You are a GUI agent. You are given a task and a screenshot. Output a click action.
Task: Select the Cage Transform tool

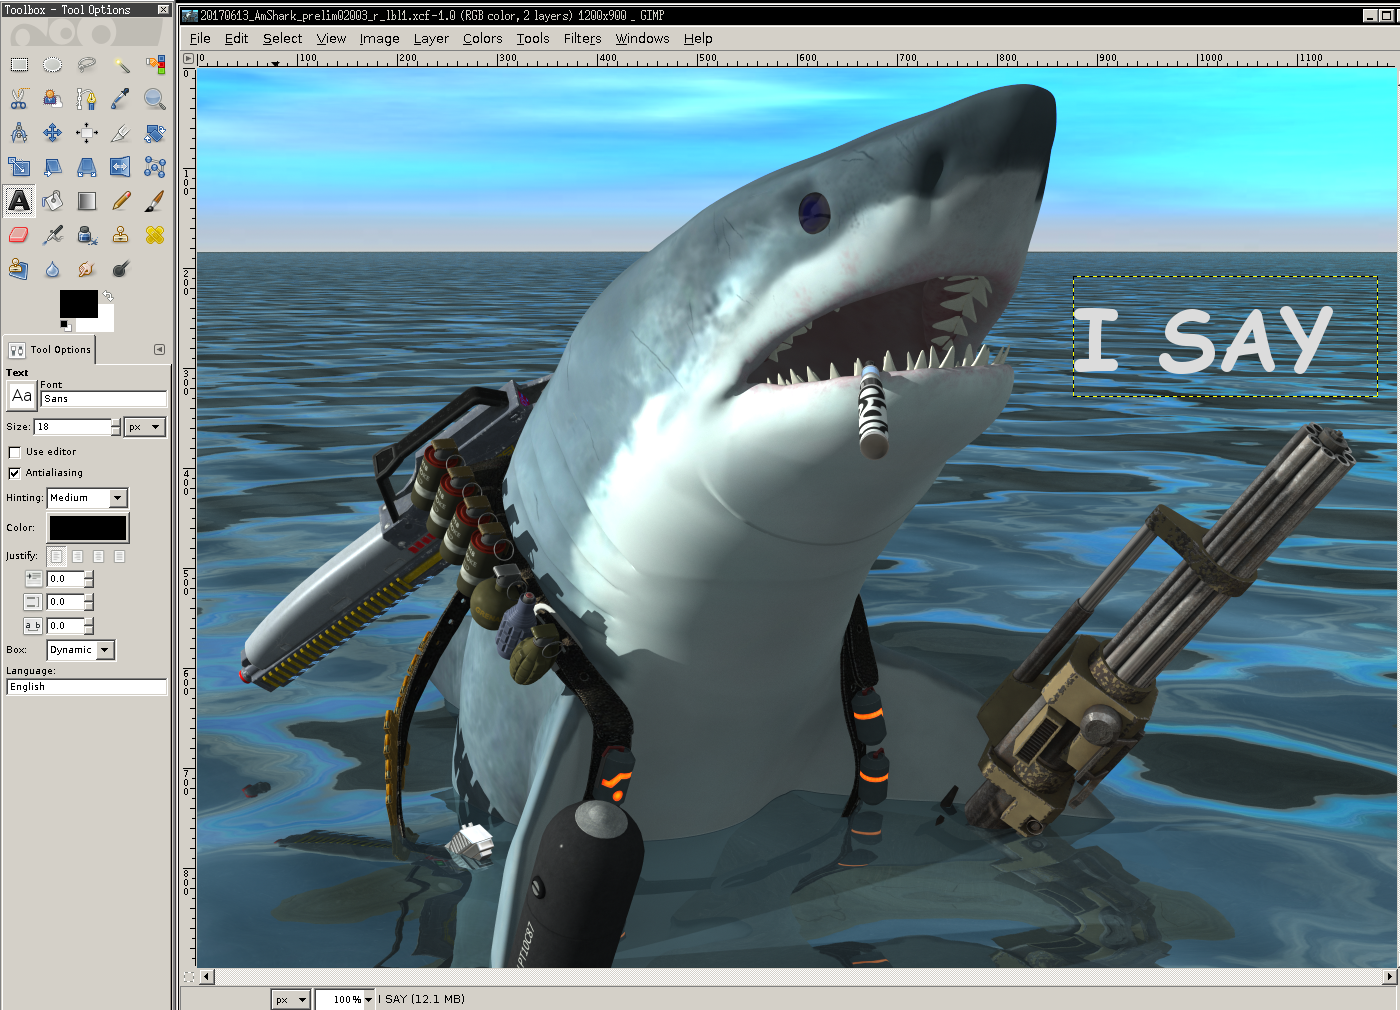pos(155,167)
